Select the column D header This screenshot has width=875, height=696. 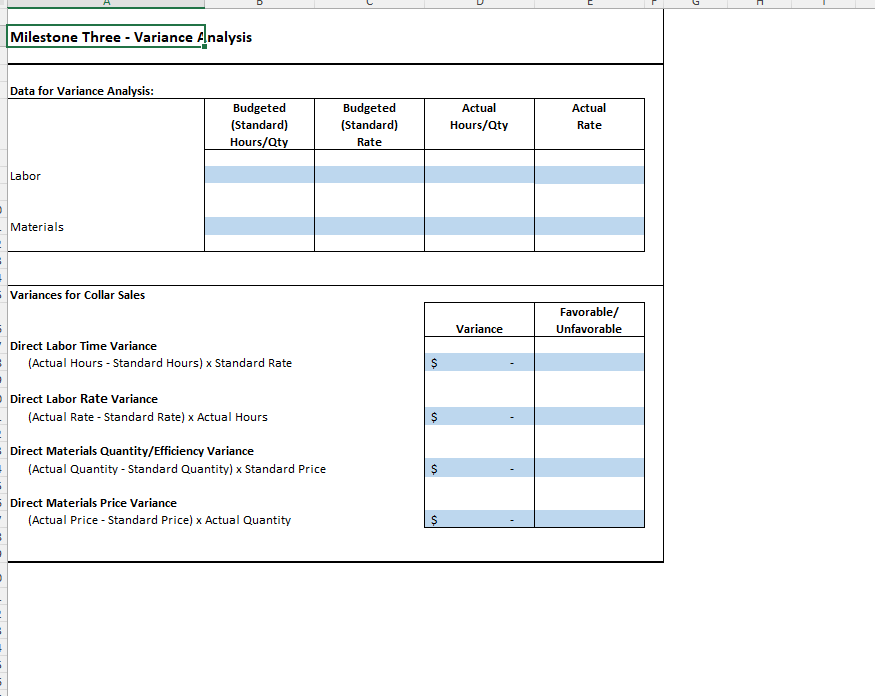(479, 5)
